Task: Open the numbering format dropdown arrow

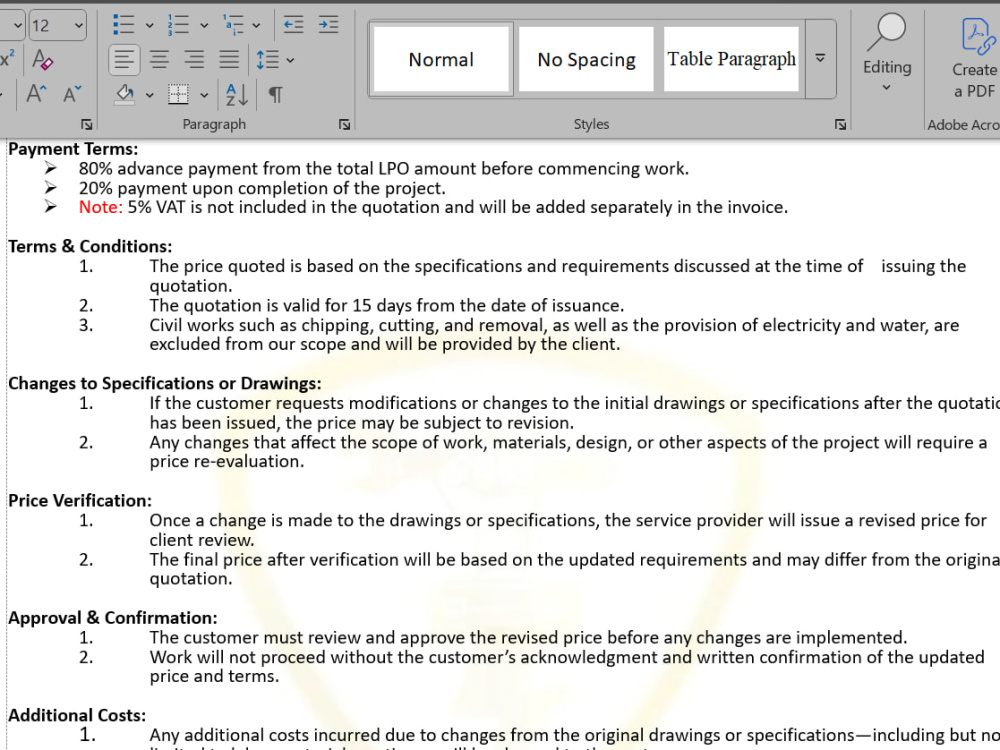Action: (x=204, y=26)
